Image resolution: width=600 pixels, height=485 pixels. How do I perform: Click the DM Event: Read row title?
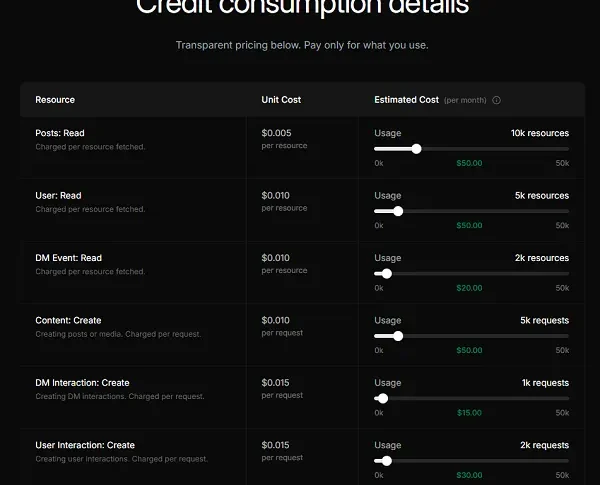click(x=69, y=258)
